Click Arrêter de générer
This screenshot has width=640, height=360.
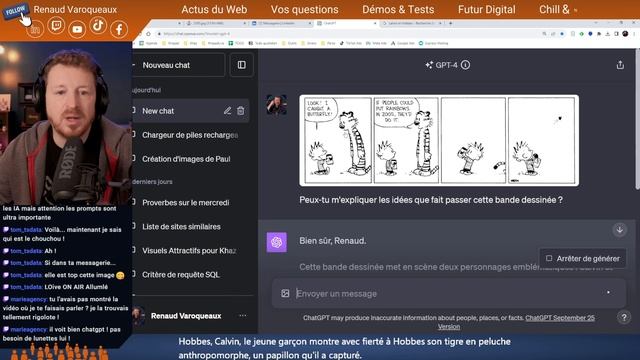click(583, 258)
